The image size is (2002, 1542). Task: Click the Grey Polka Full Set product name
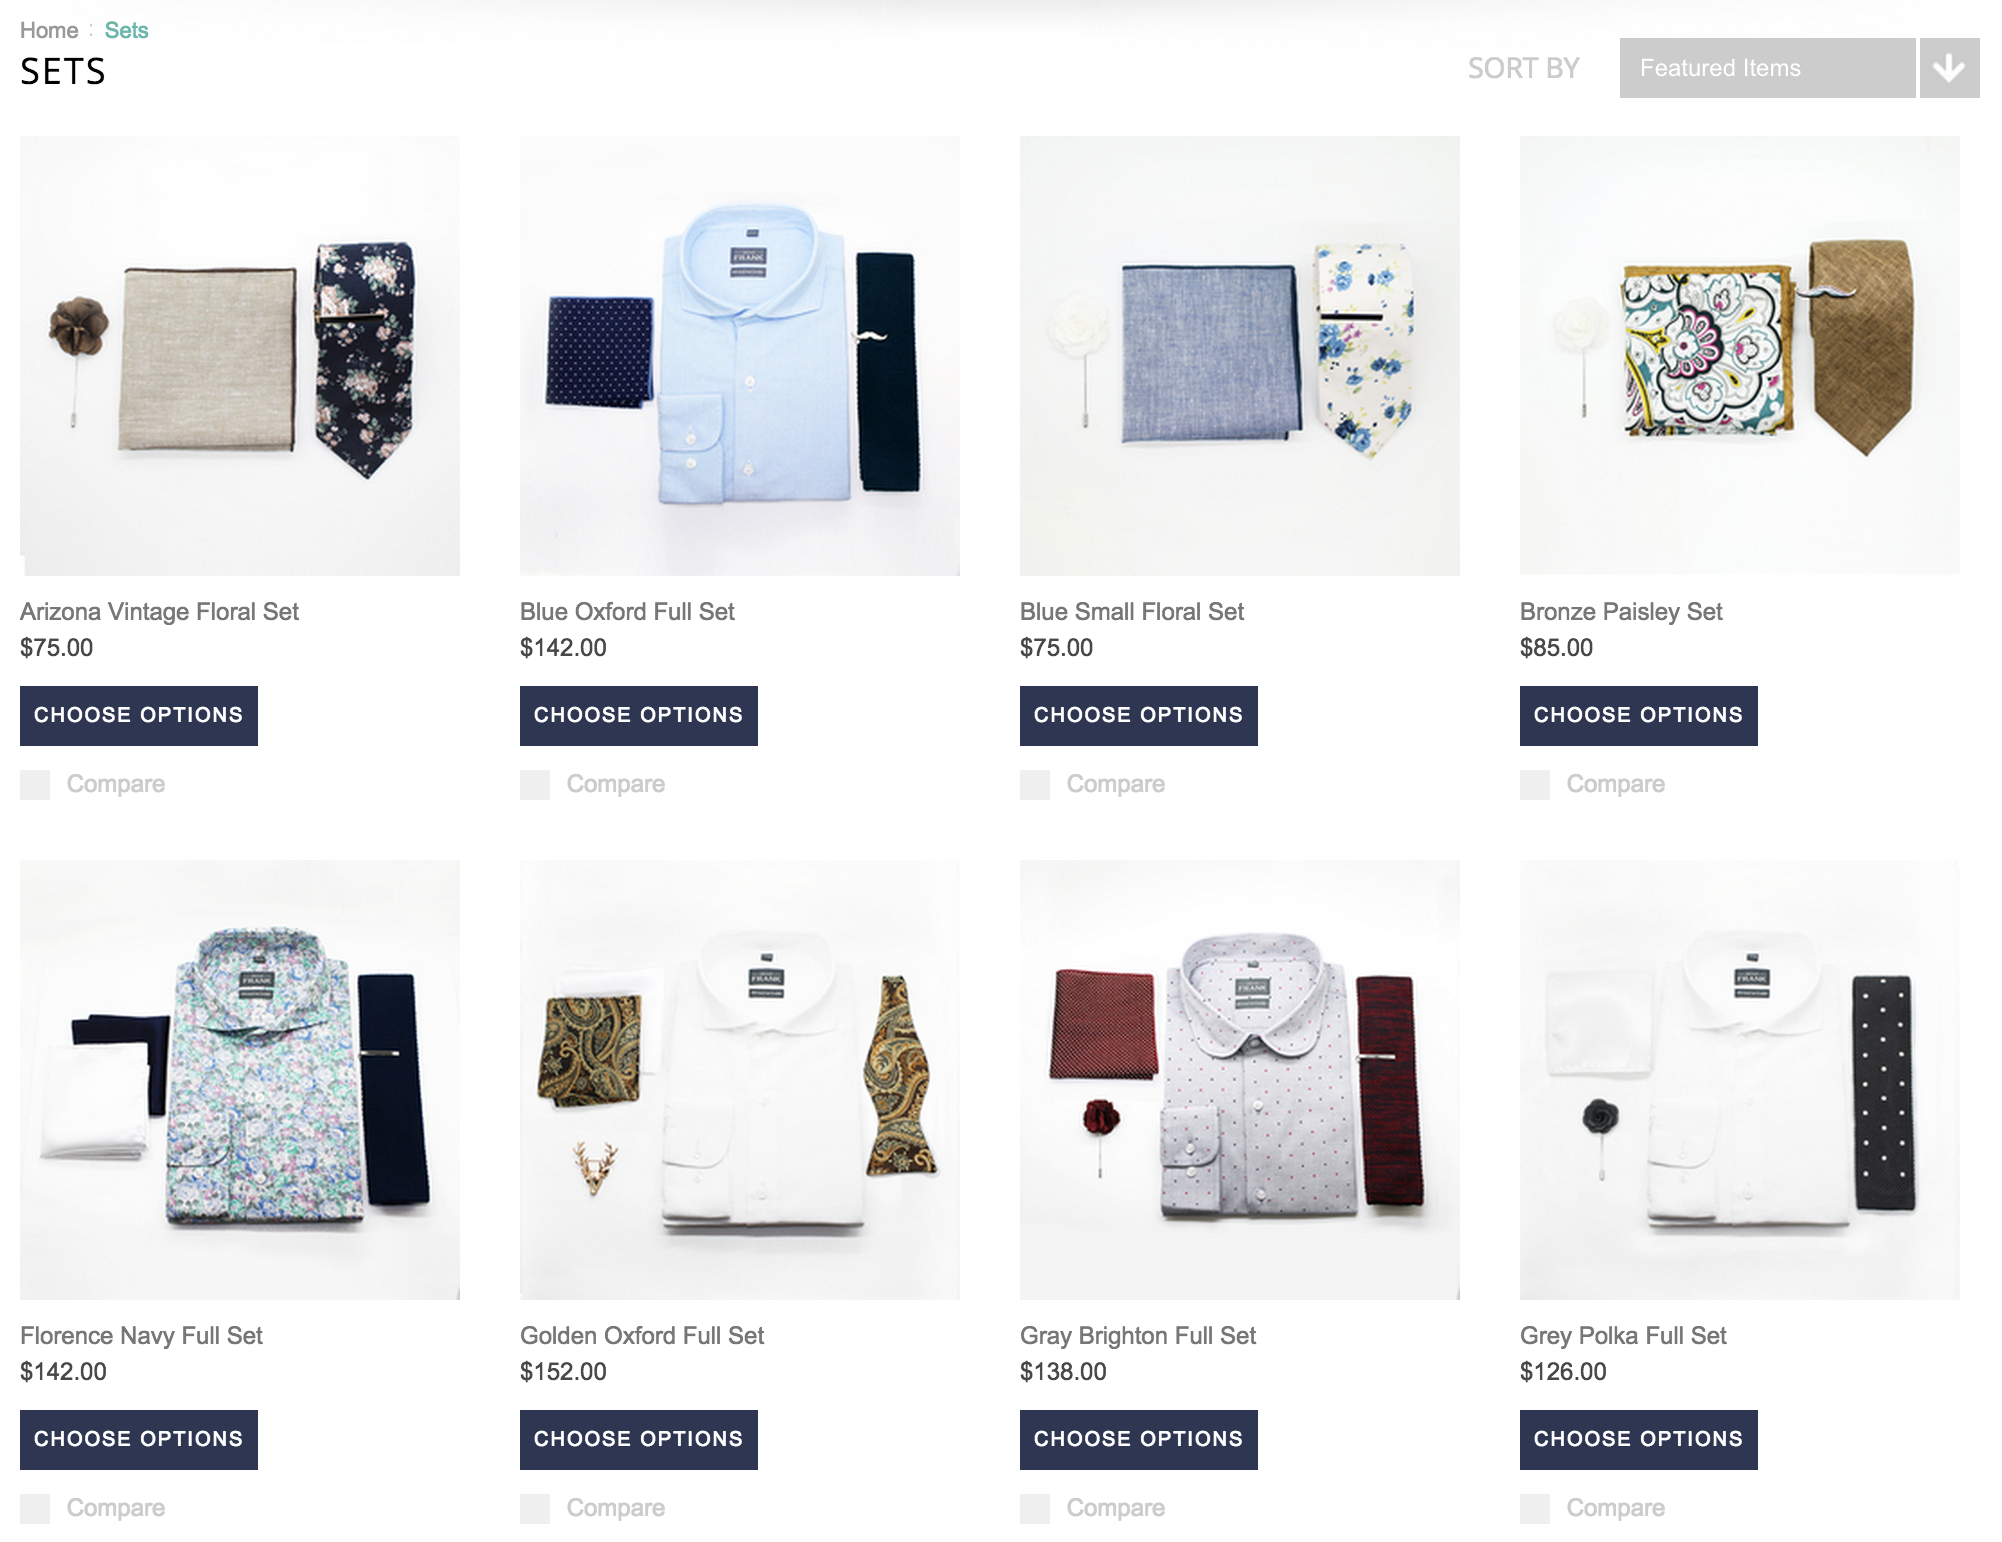(1623, 1336)
